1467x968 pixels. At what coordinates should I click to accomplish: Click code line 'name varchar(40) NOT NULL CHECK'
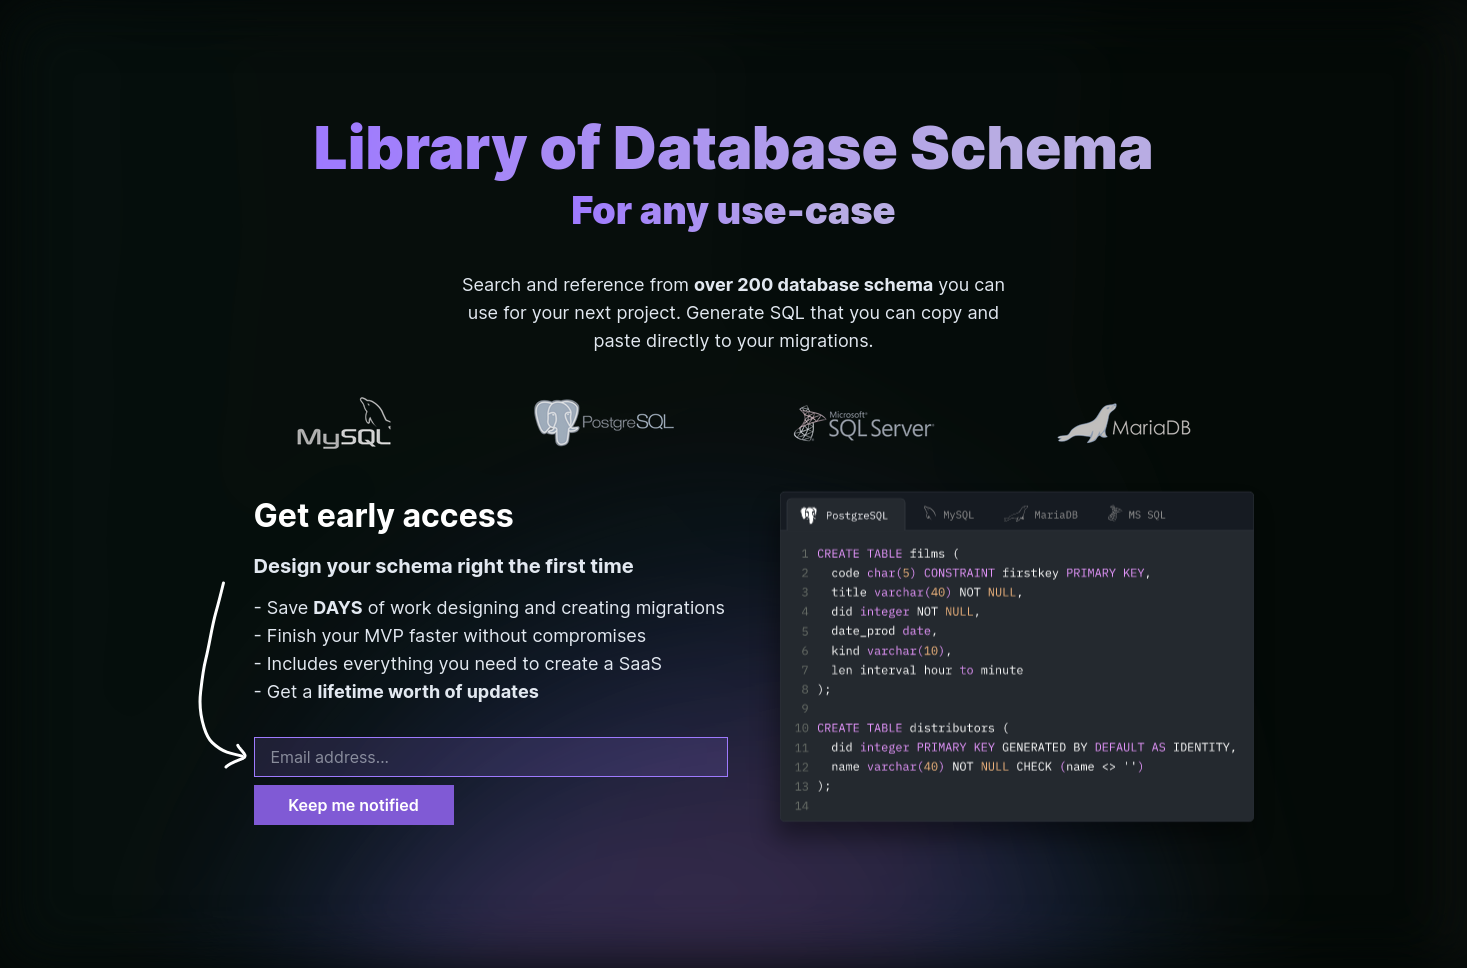click(987, 767)
